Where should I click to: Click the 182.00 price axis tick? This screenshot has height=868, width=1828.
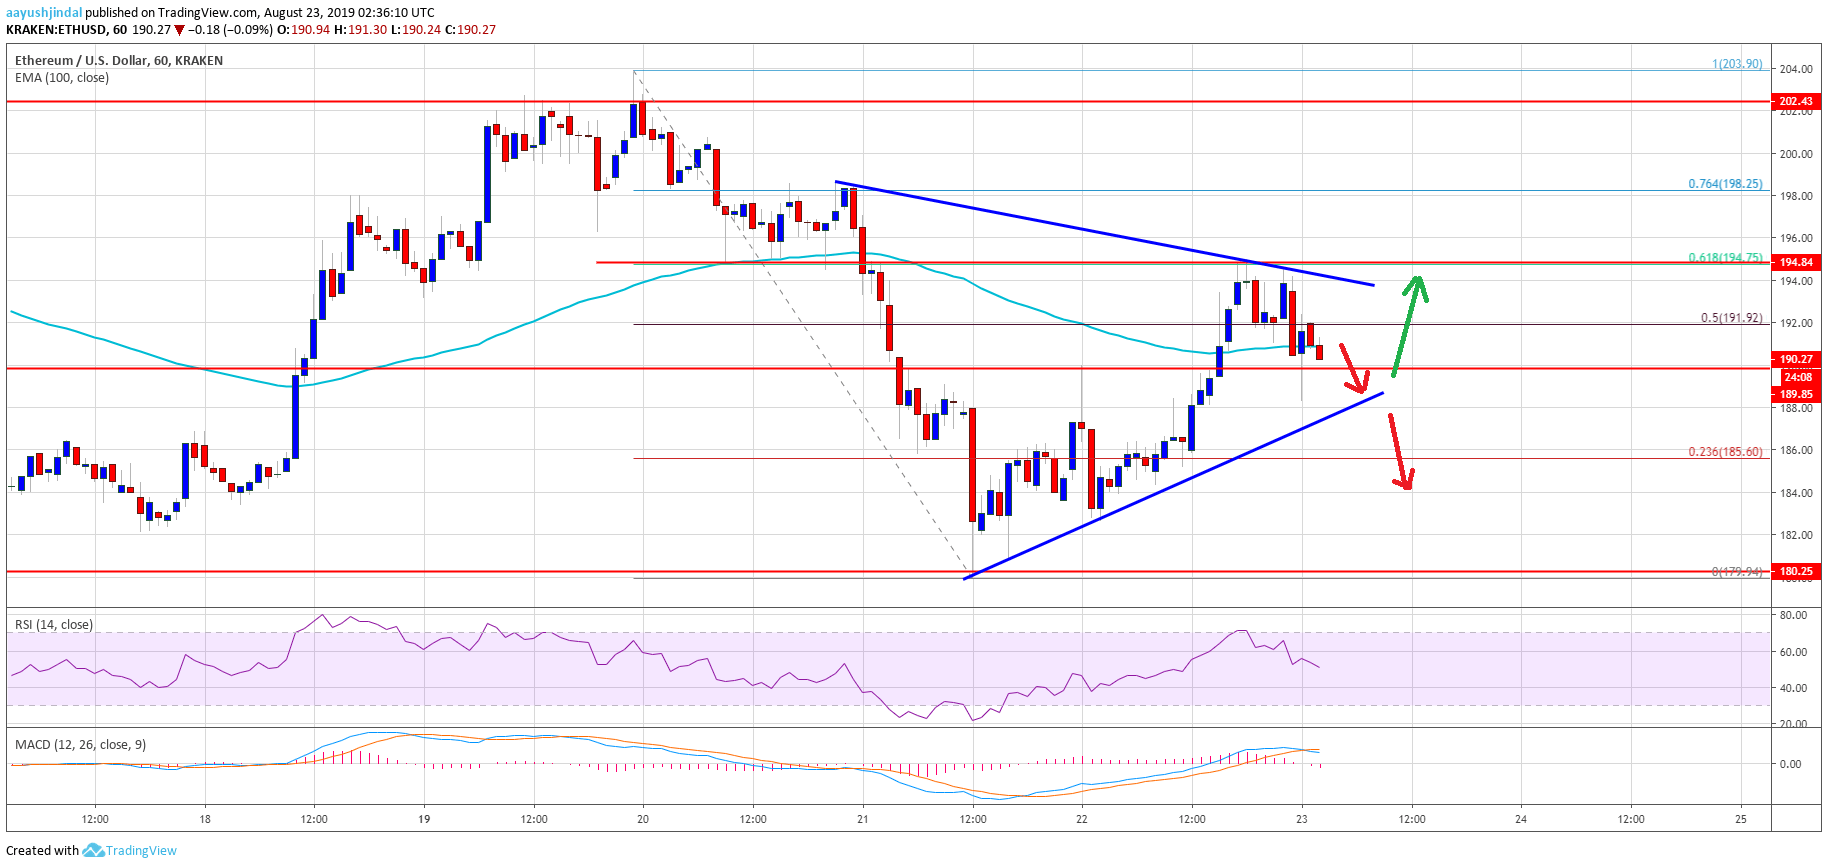[x=1796, y=535]
